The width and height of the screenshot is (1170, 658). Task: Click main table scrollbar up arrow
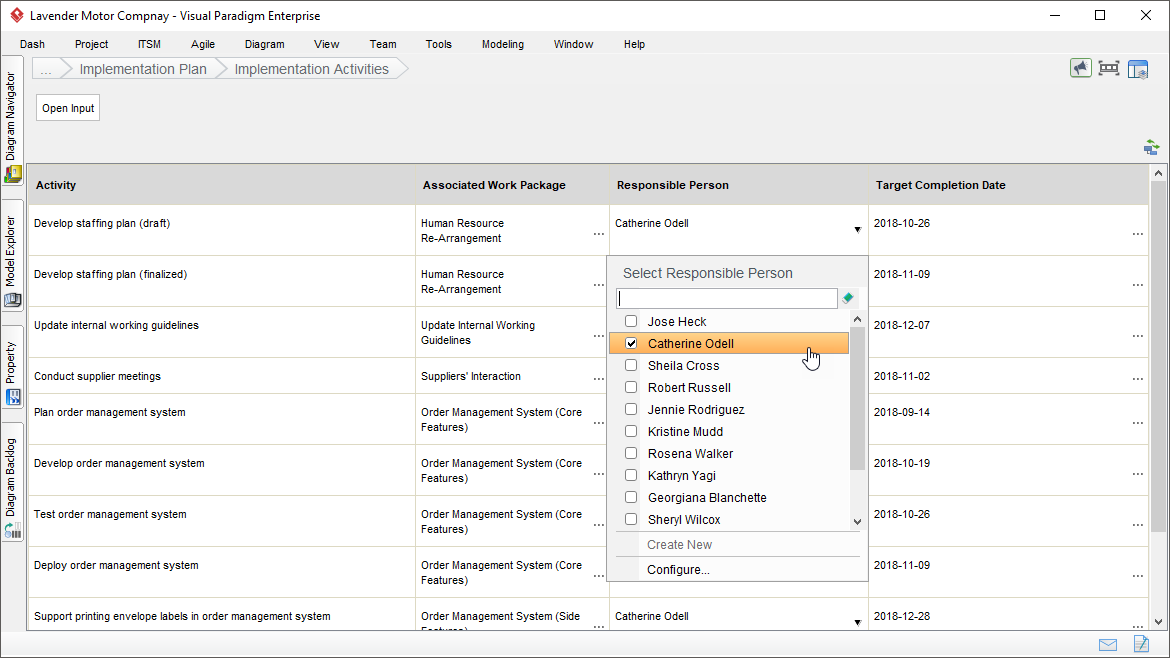1158,173
